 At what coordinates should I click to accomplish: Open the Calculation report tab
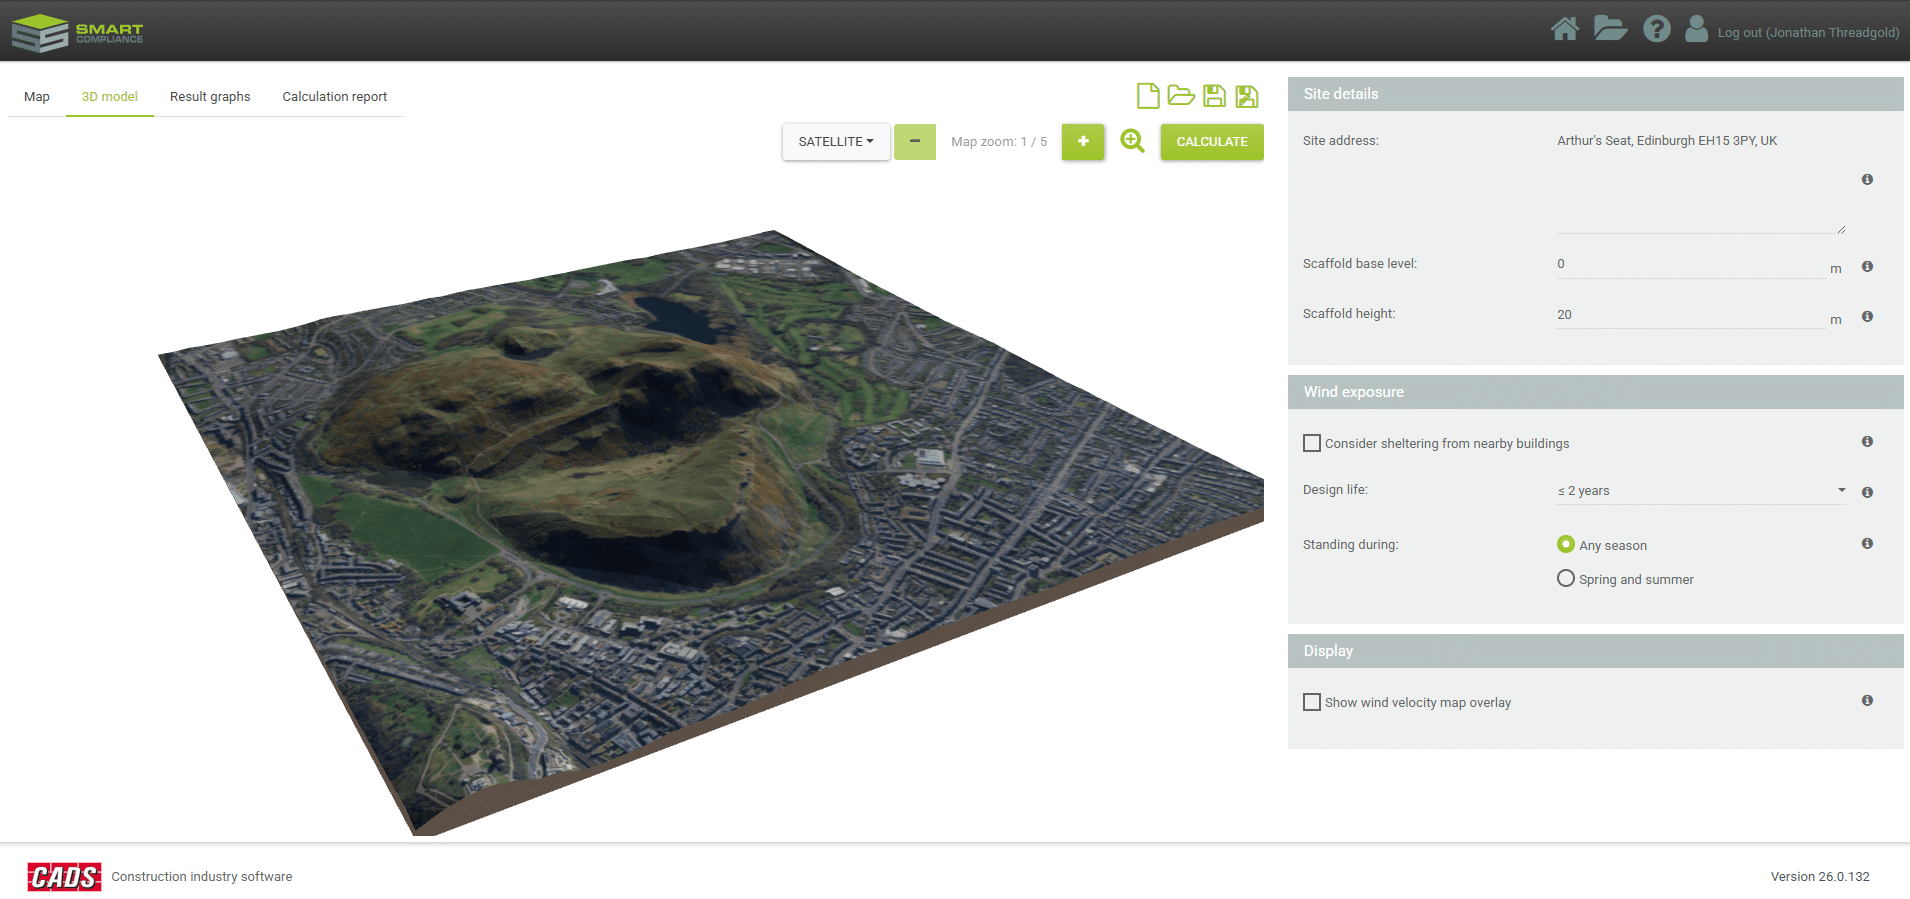[x=335, y=97]
